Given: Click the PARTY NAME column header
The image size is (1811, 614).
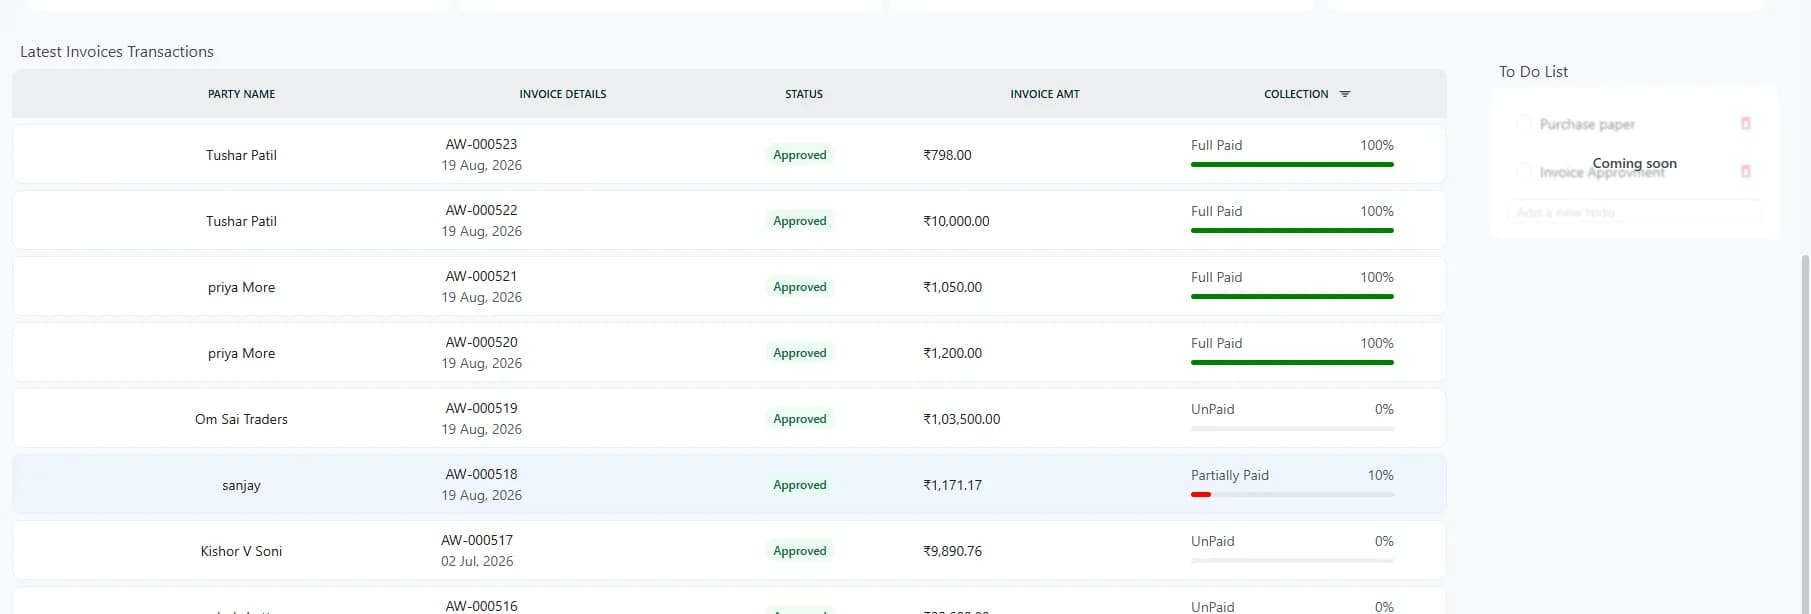Looking at the screenshot, I should (x=241, y=94).
